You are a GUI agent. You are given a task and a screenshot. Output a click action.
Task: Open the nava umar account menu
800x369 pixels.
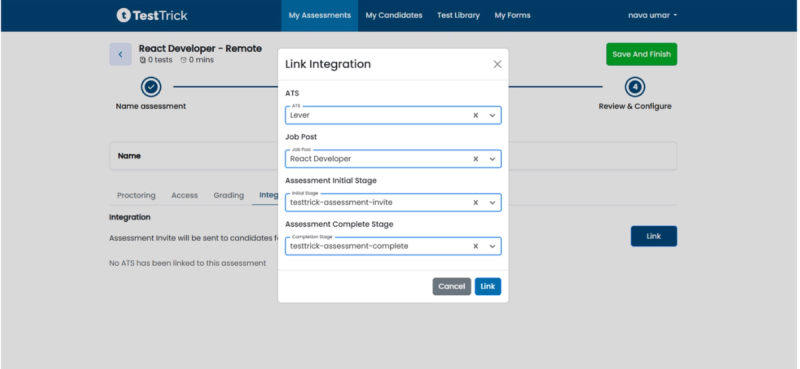coord(653,15)
